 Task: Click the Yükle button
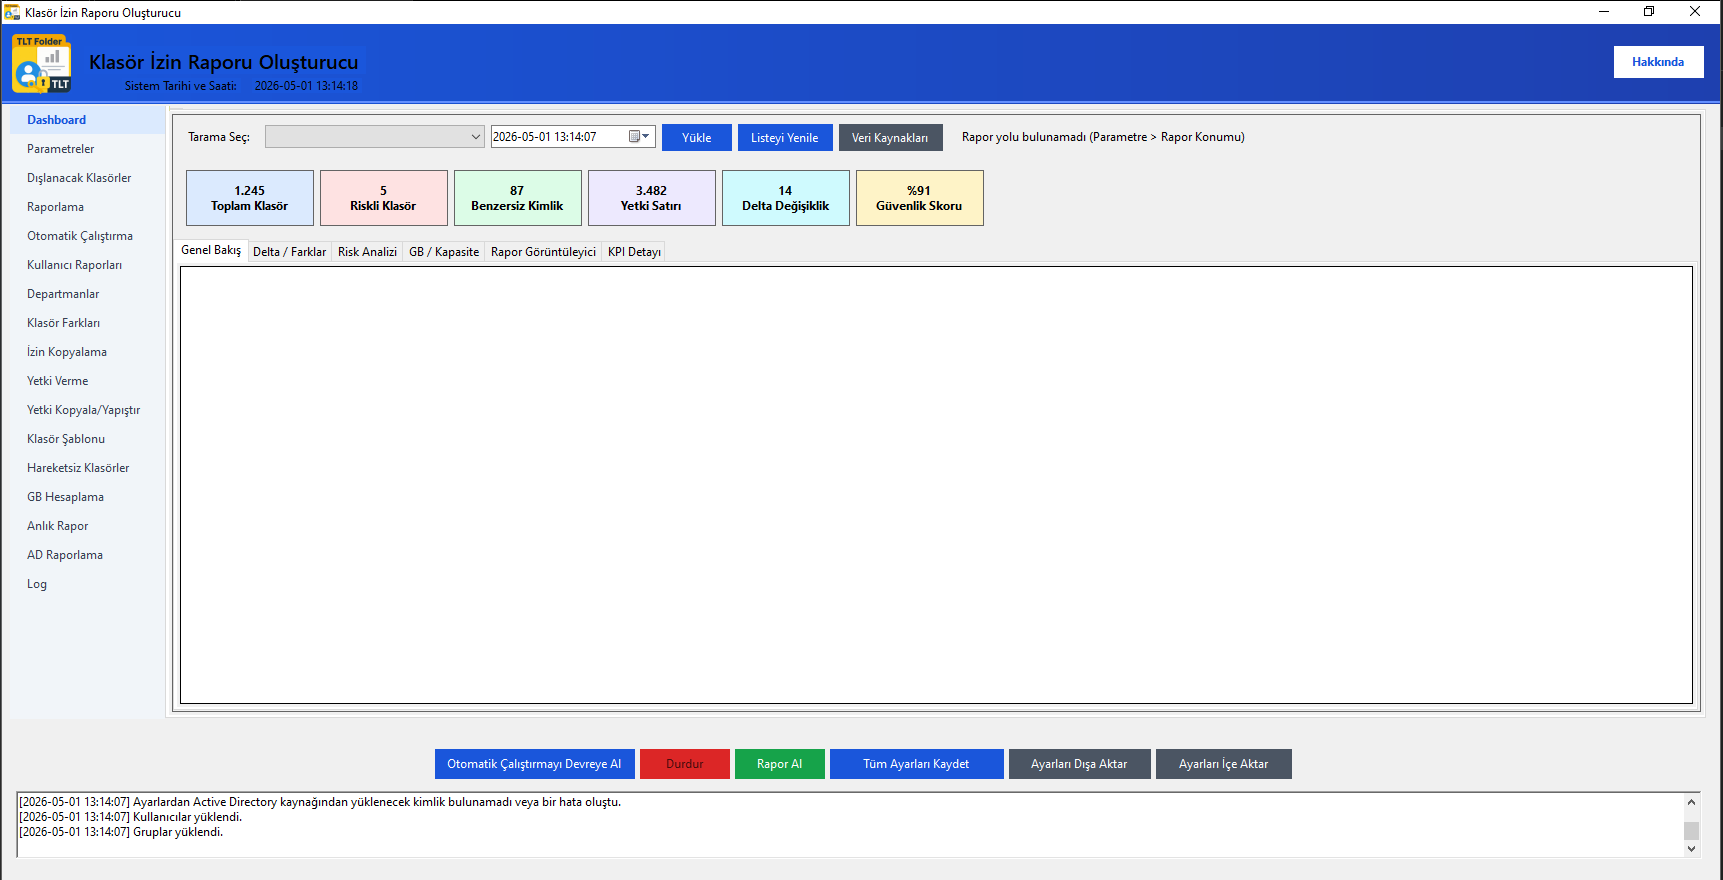pos(697,138)
